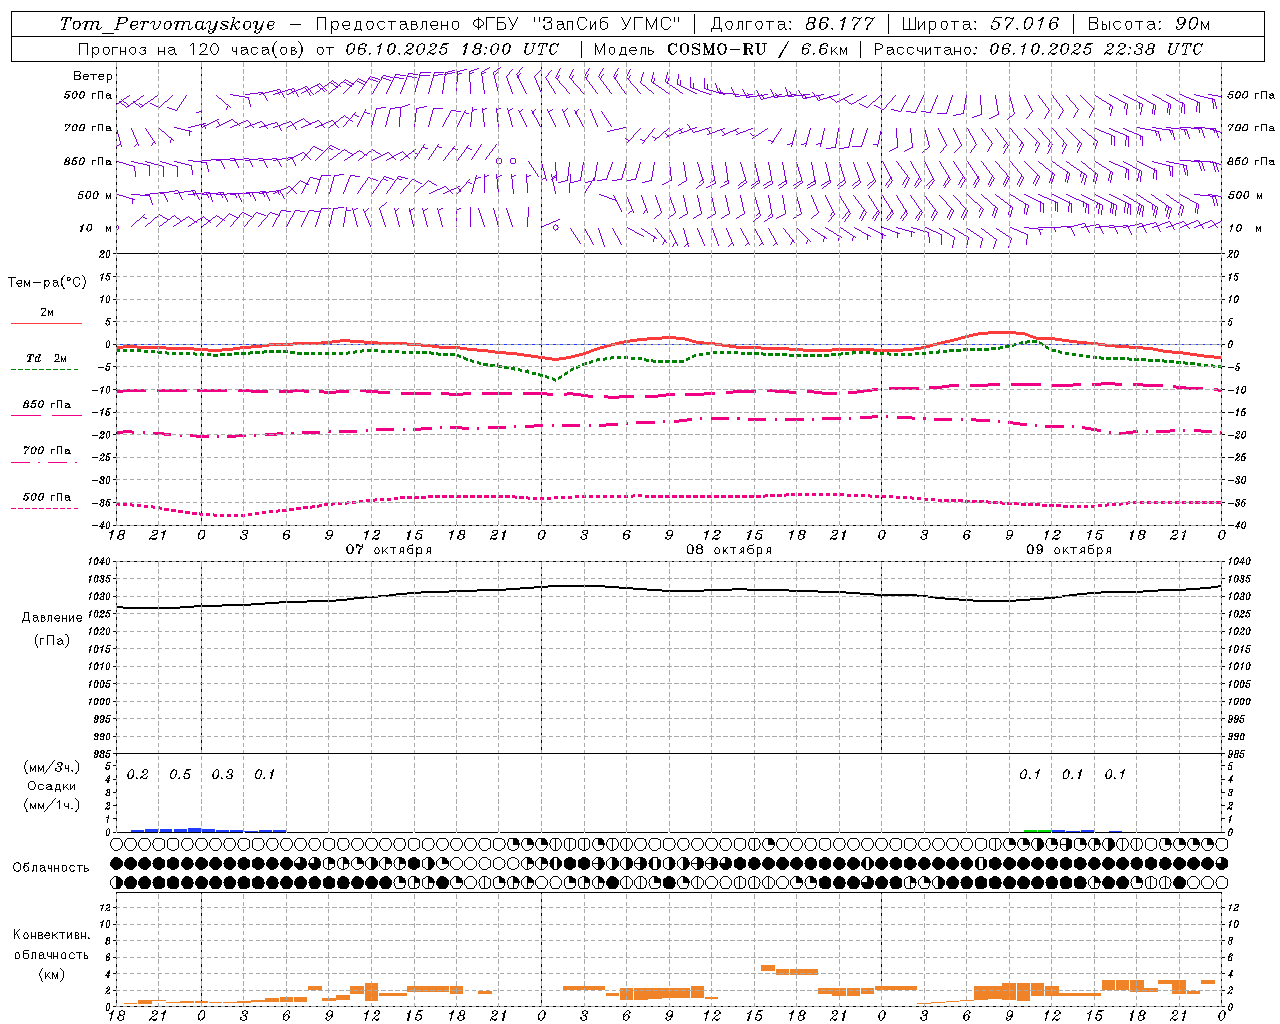1280x1024 pixels.
Task: Click the Tom_Pervomayskoye station title
Action: coord(167,24)
